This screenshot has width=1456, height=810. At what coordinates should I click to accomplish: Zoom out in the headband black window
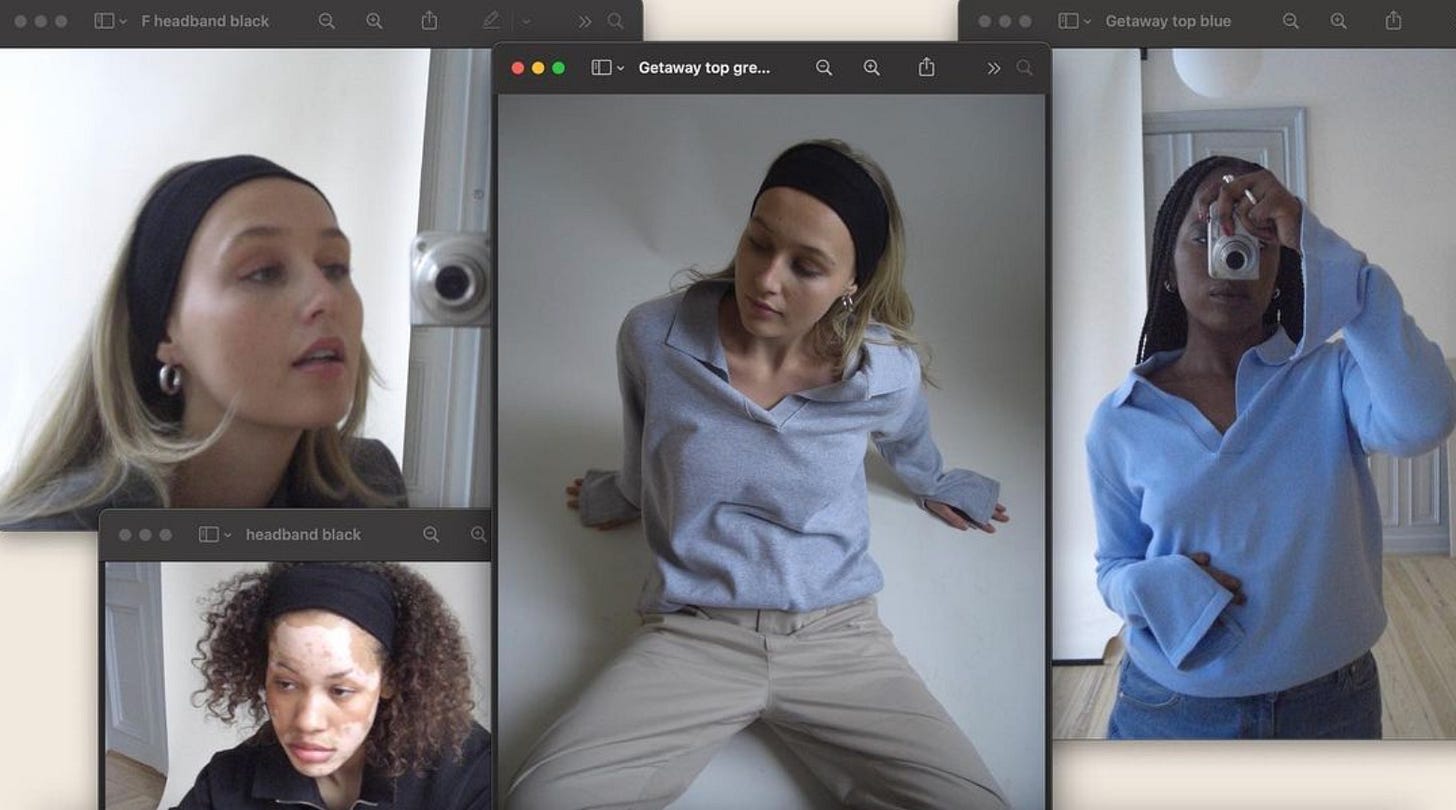(431, 535)
